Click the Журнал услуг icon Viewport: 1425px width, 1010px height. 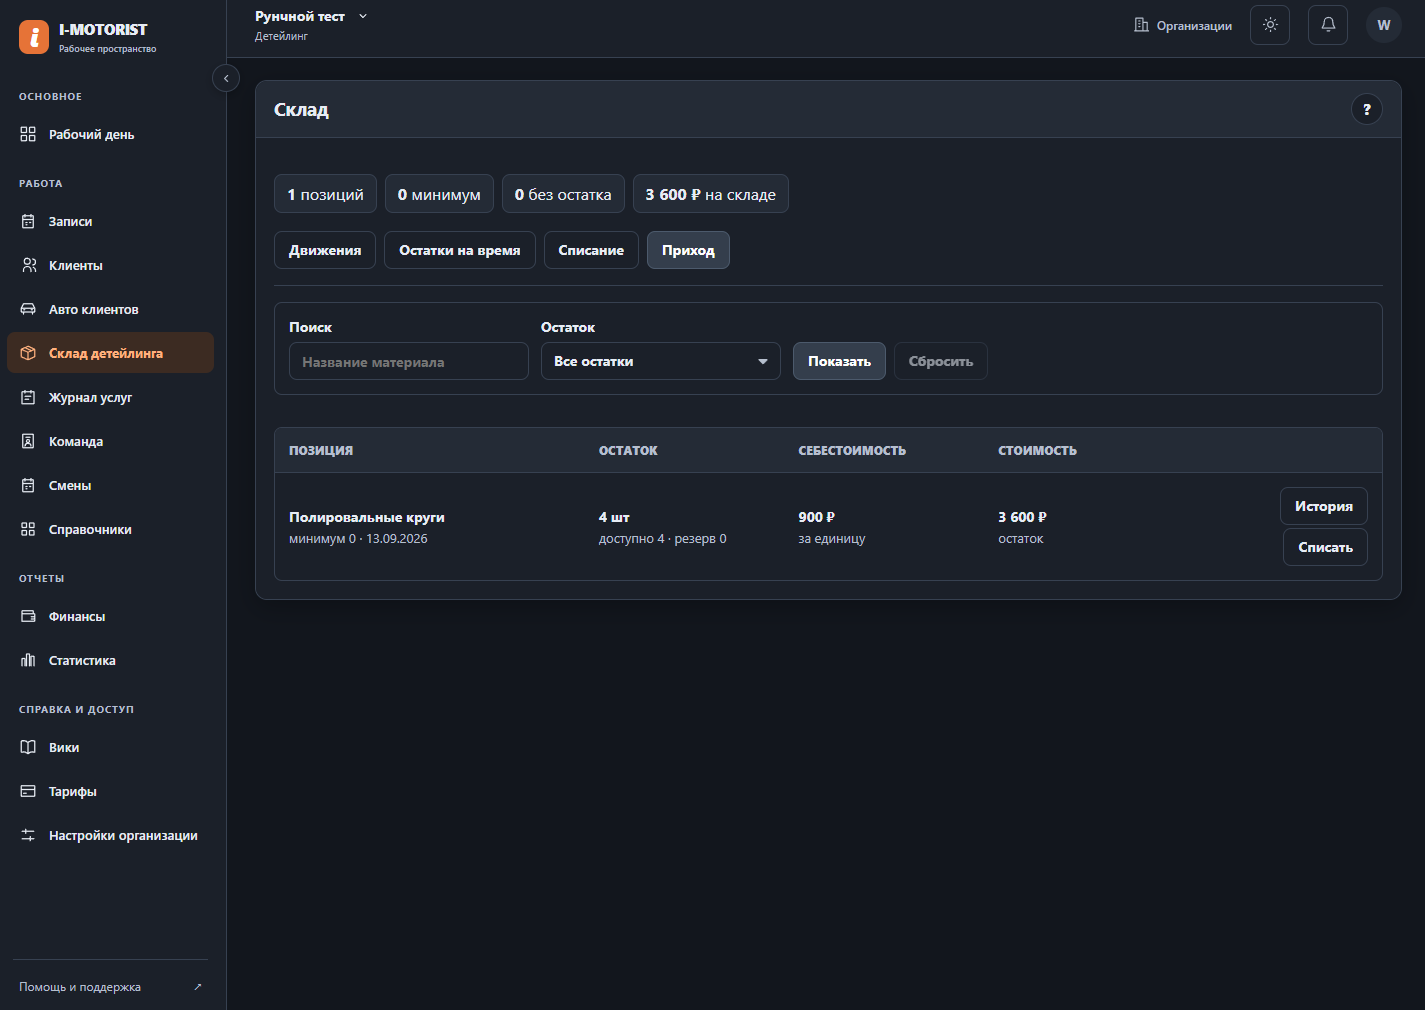click(28, 397)
